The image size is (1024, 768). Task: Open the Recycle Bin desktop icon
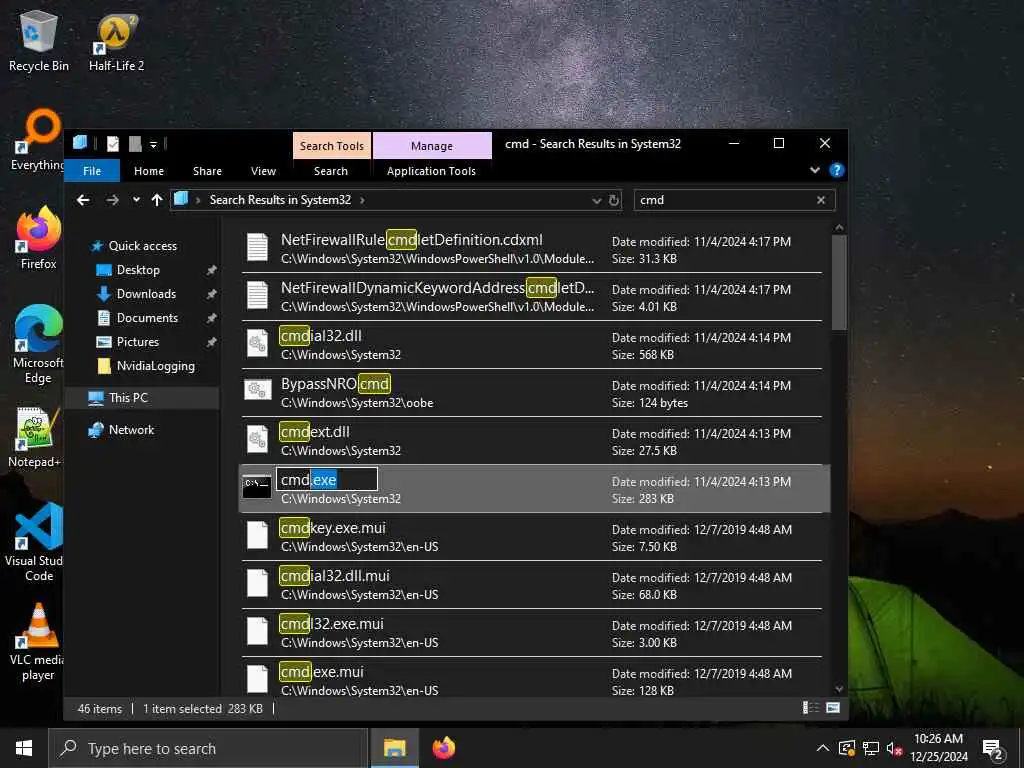point(39,41)
